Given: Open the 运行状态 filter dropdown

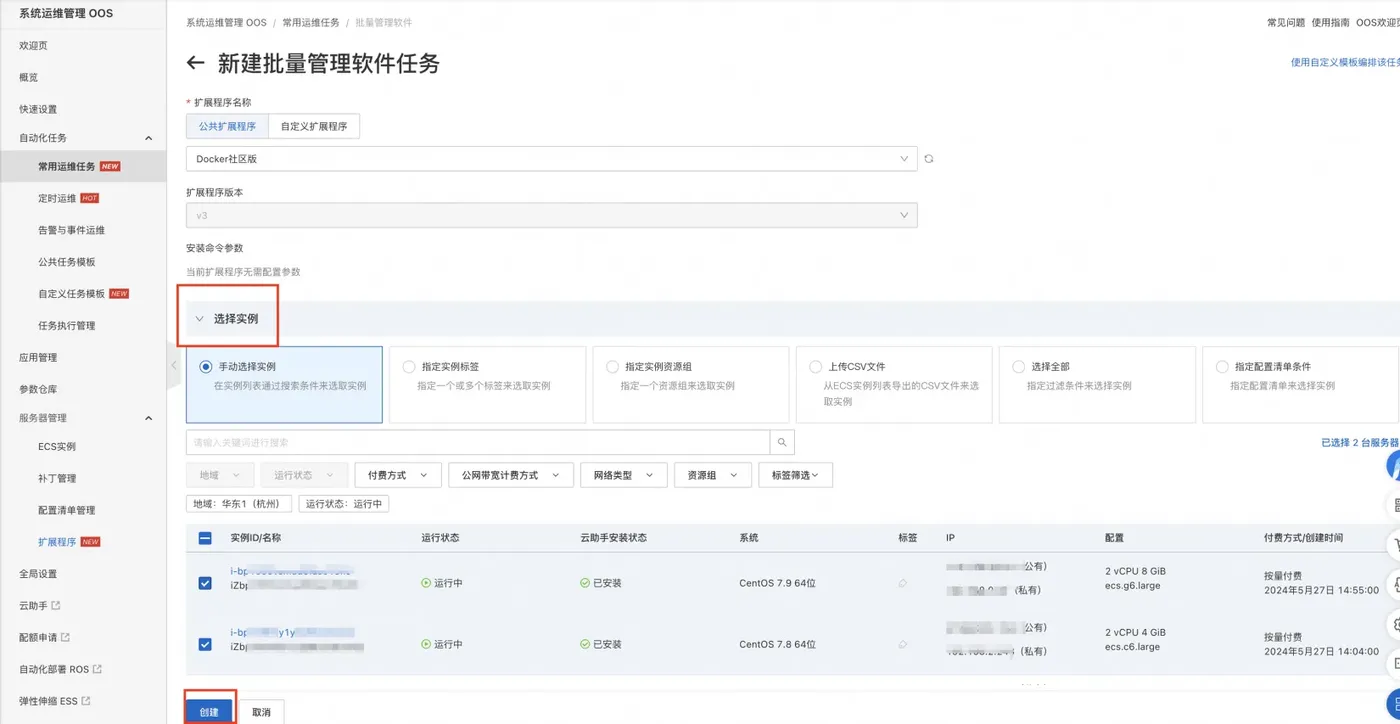Looking at the screenshot, I should [304, 475].
